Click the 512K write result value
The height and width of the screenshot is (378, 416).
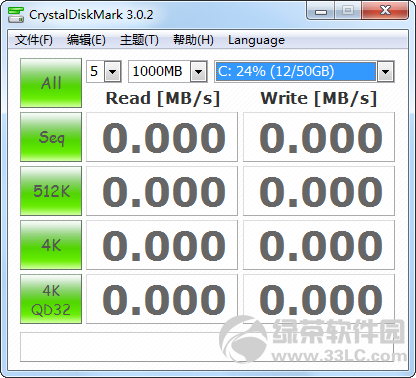[x=319, y=191]
